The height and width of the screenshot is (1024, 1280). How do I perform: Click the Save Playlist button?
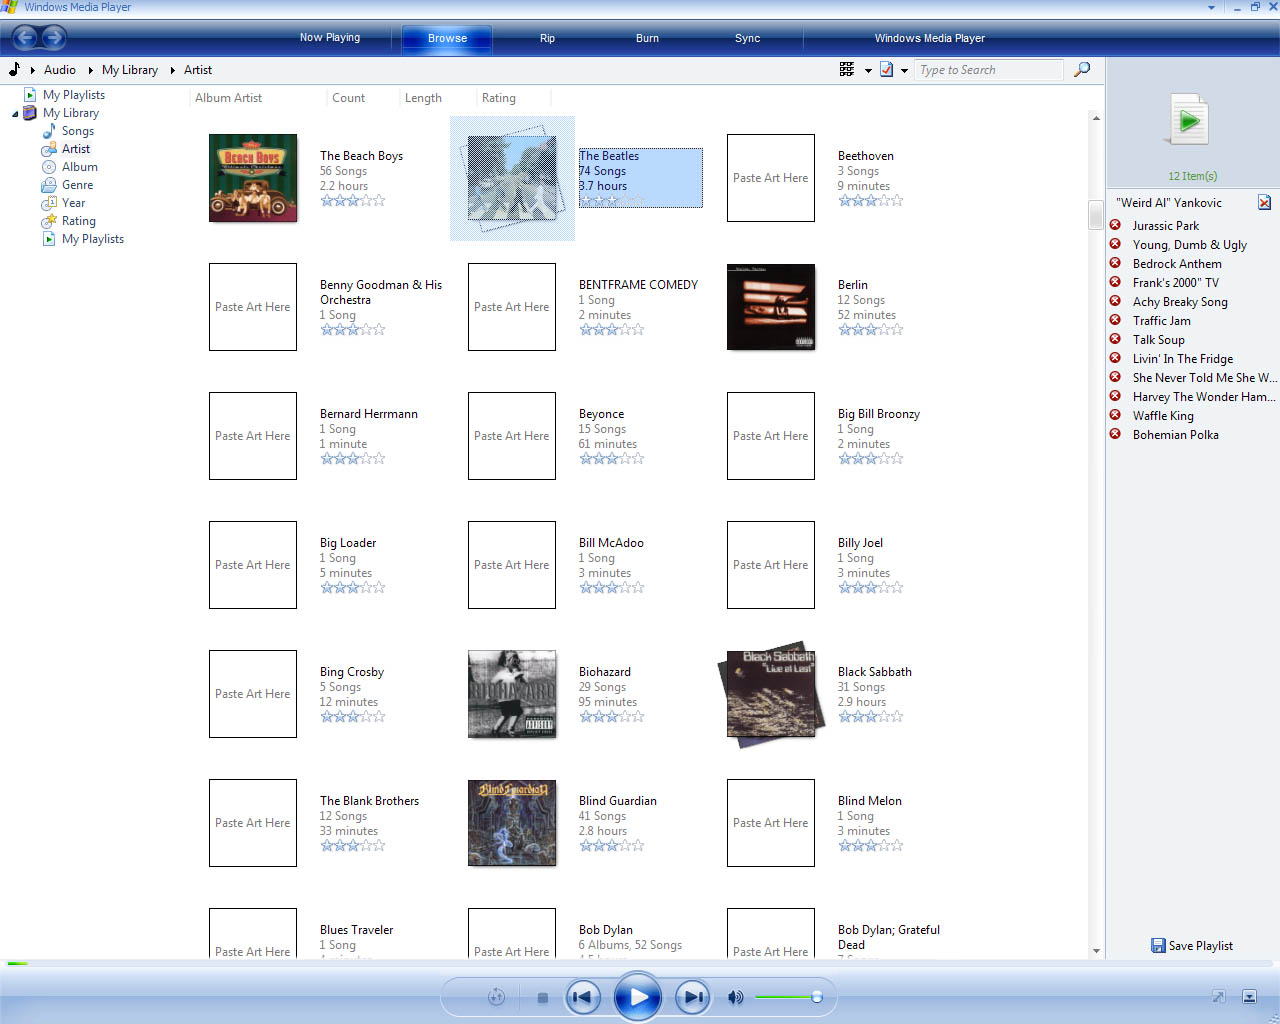pos(1192,945)
